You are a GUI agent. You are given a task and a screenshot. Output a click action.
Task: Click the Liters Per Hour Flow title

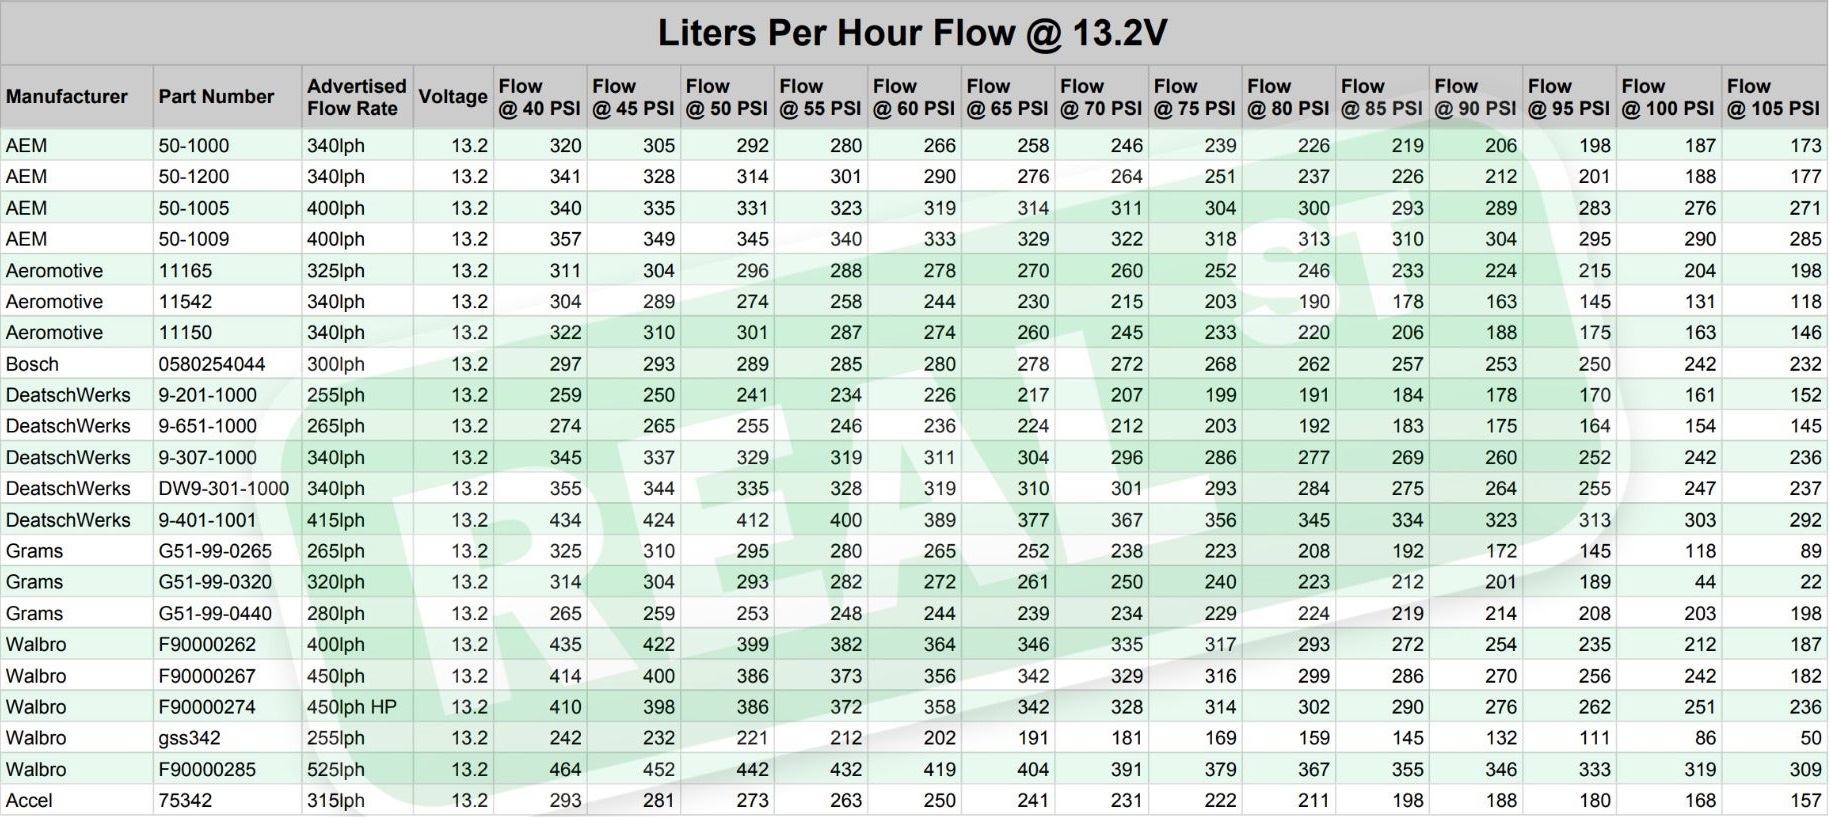[912, 33]
